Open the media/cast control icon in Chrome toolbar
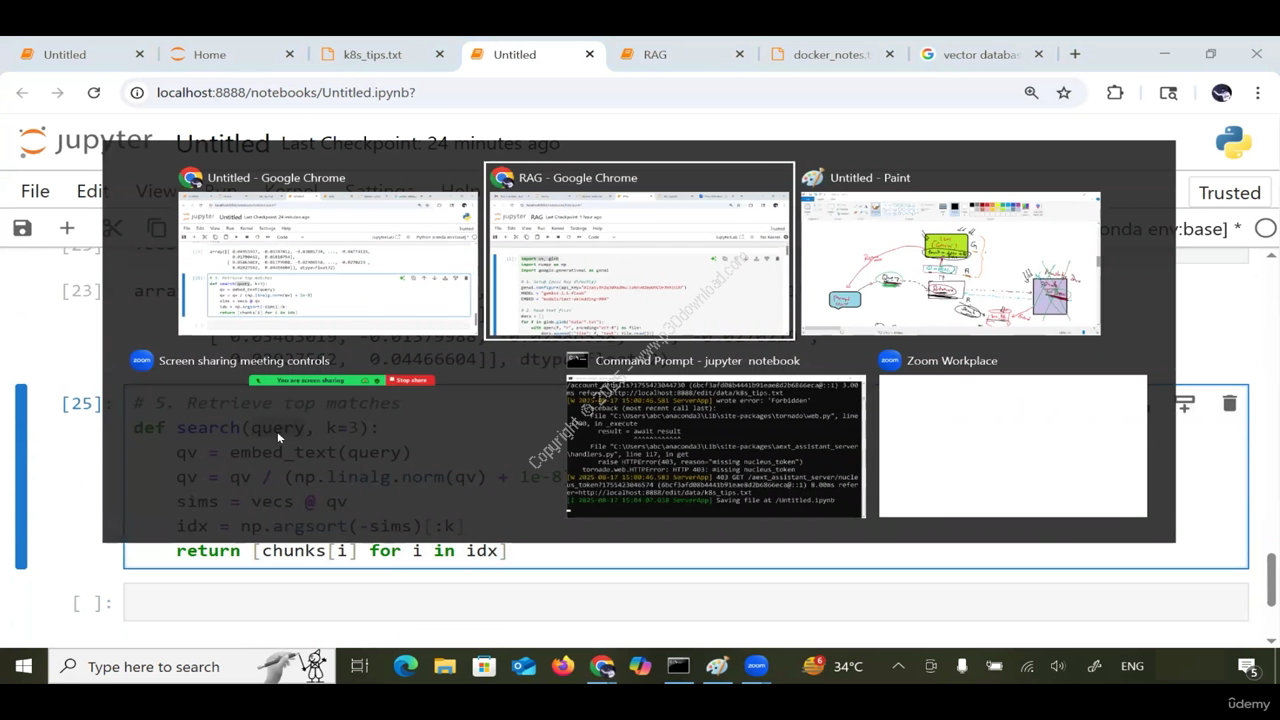This screenshot has width=1280, height=720. [x=1168, y=92]
